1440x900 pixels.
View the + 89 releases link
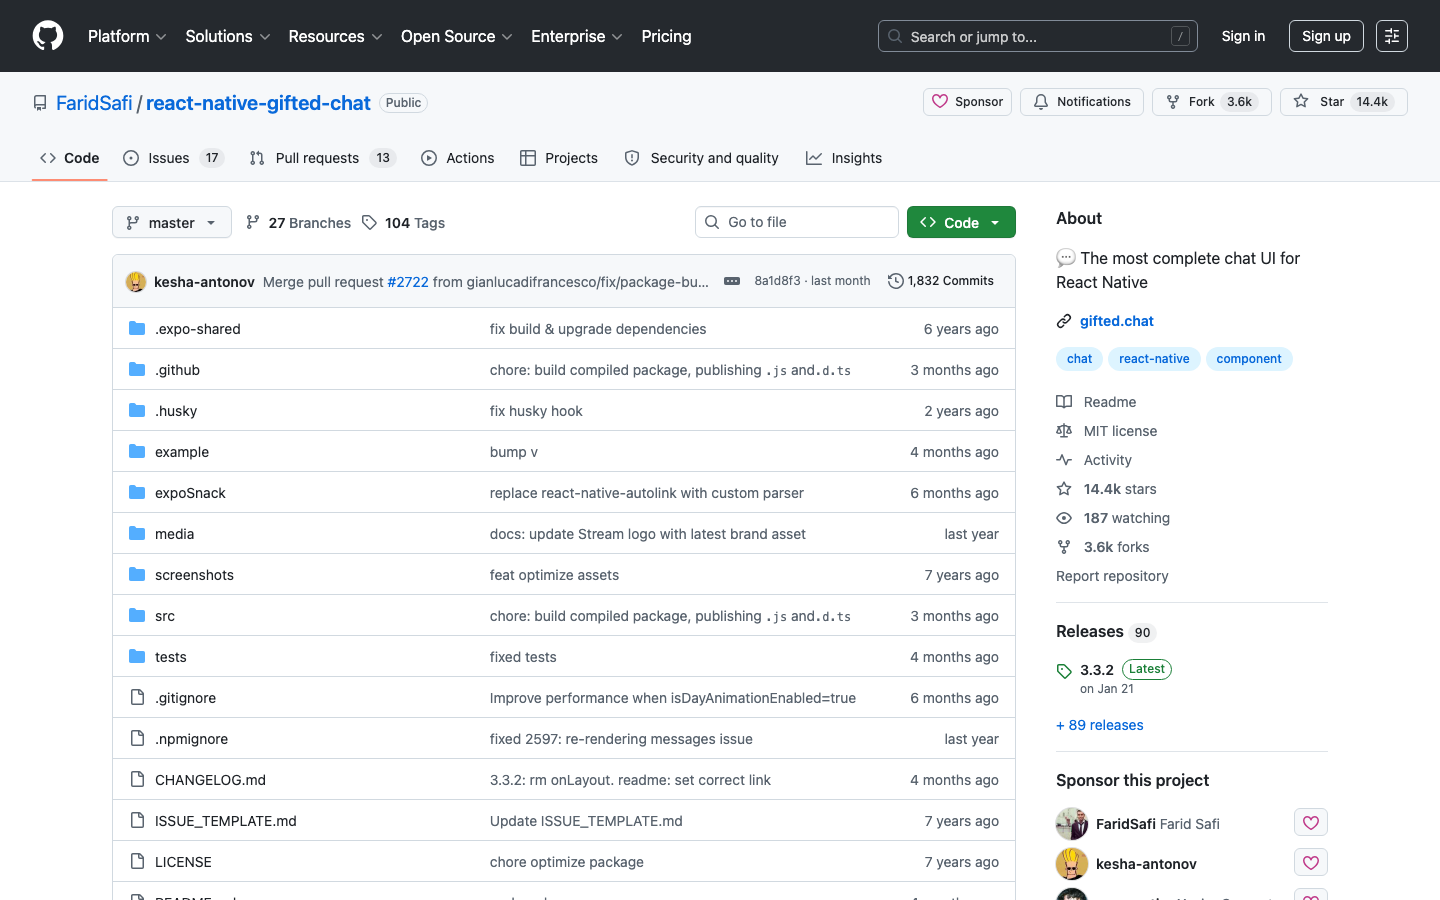[x=1100, y=725]
